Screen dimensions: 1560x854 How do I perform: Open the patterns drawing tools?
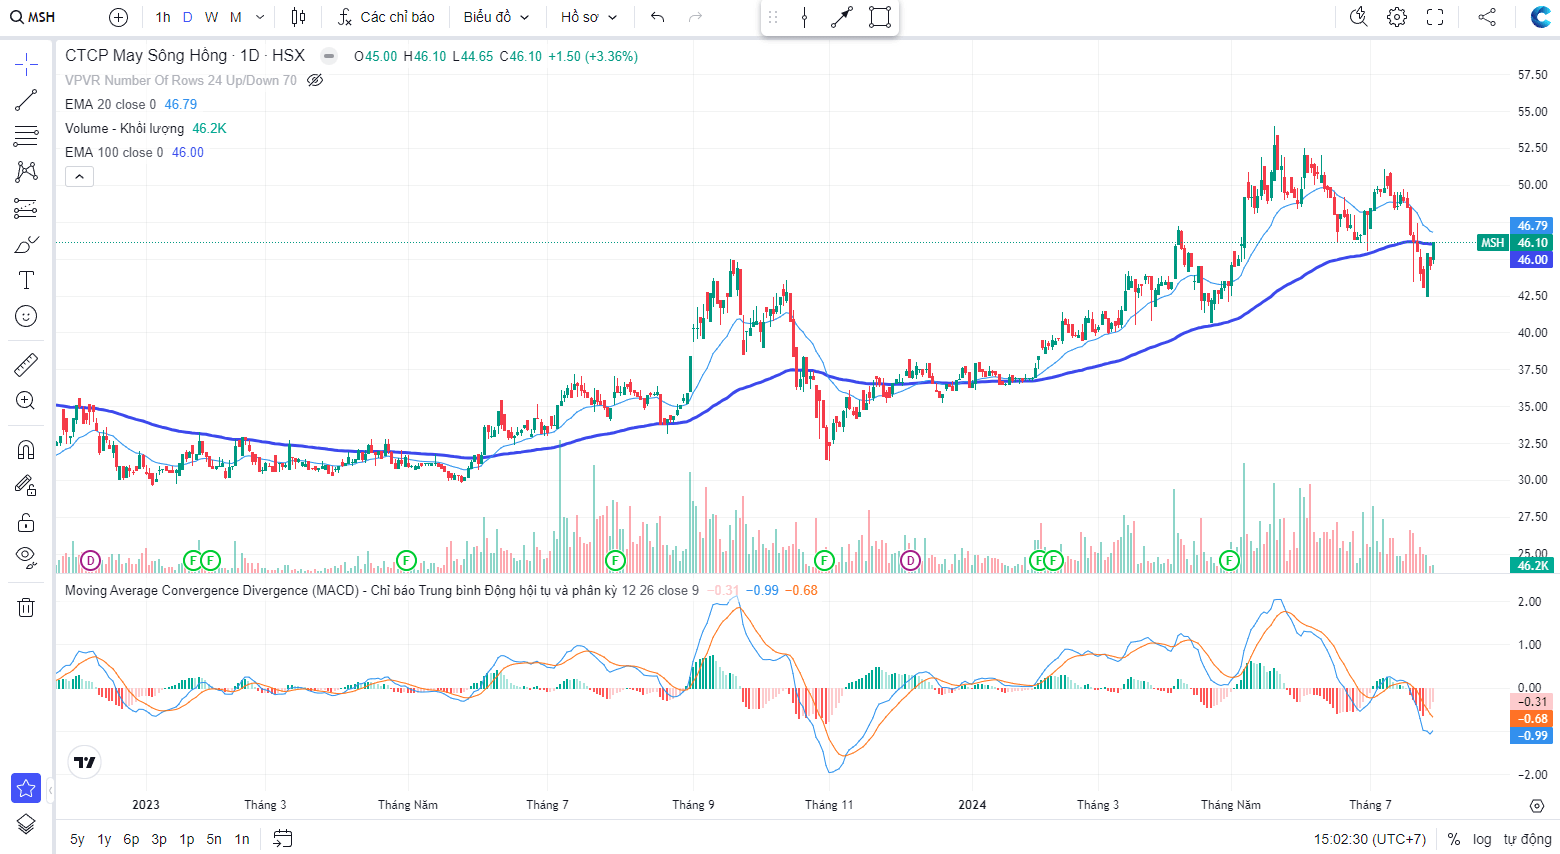pos(26,172)
